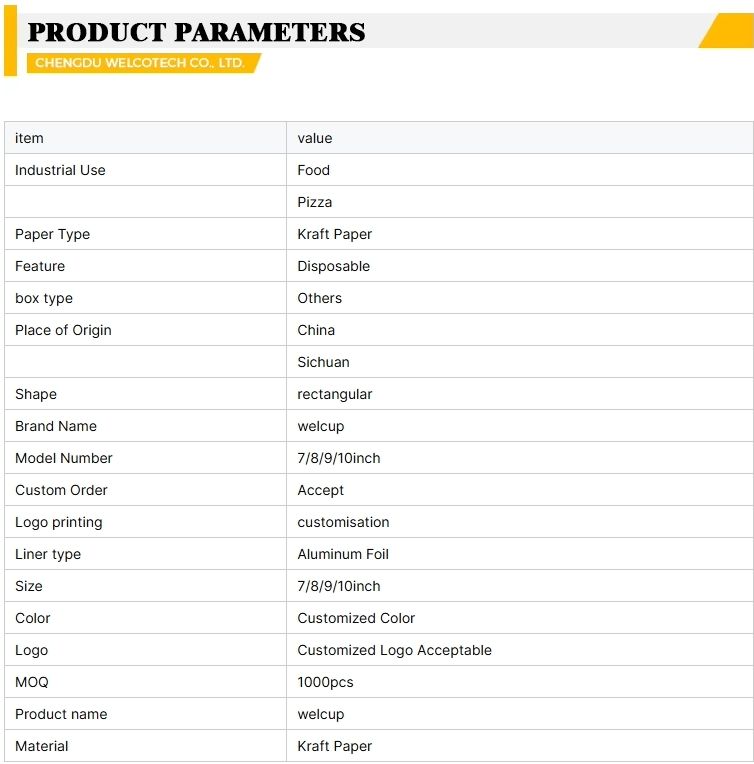754x764 pixels.
Task: Click the Customized Logo Acceptable text
Action: (395, 650)
